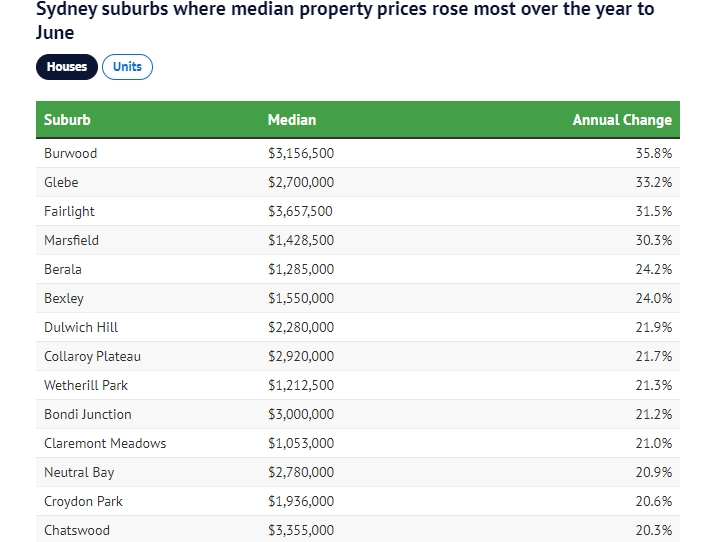Click the Marsfield suburb cell
The image size is (709, 542).
[x=72, y=240]
